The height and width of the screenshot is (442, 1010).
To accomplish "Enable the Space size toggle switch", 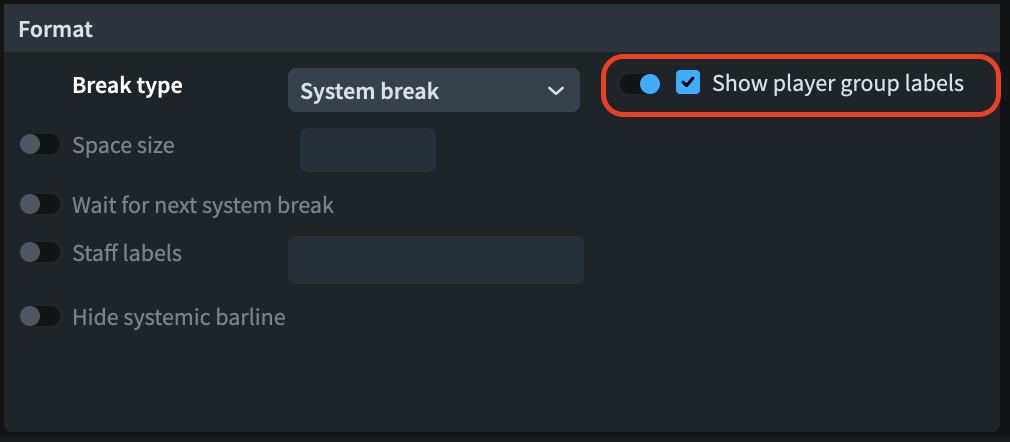I will 40,145.
